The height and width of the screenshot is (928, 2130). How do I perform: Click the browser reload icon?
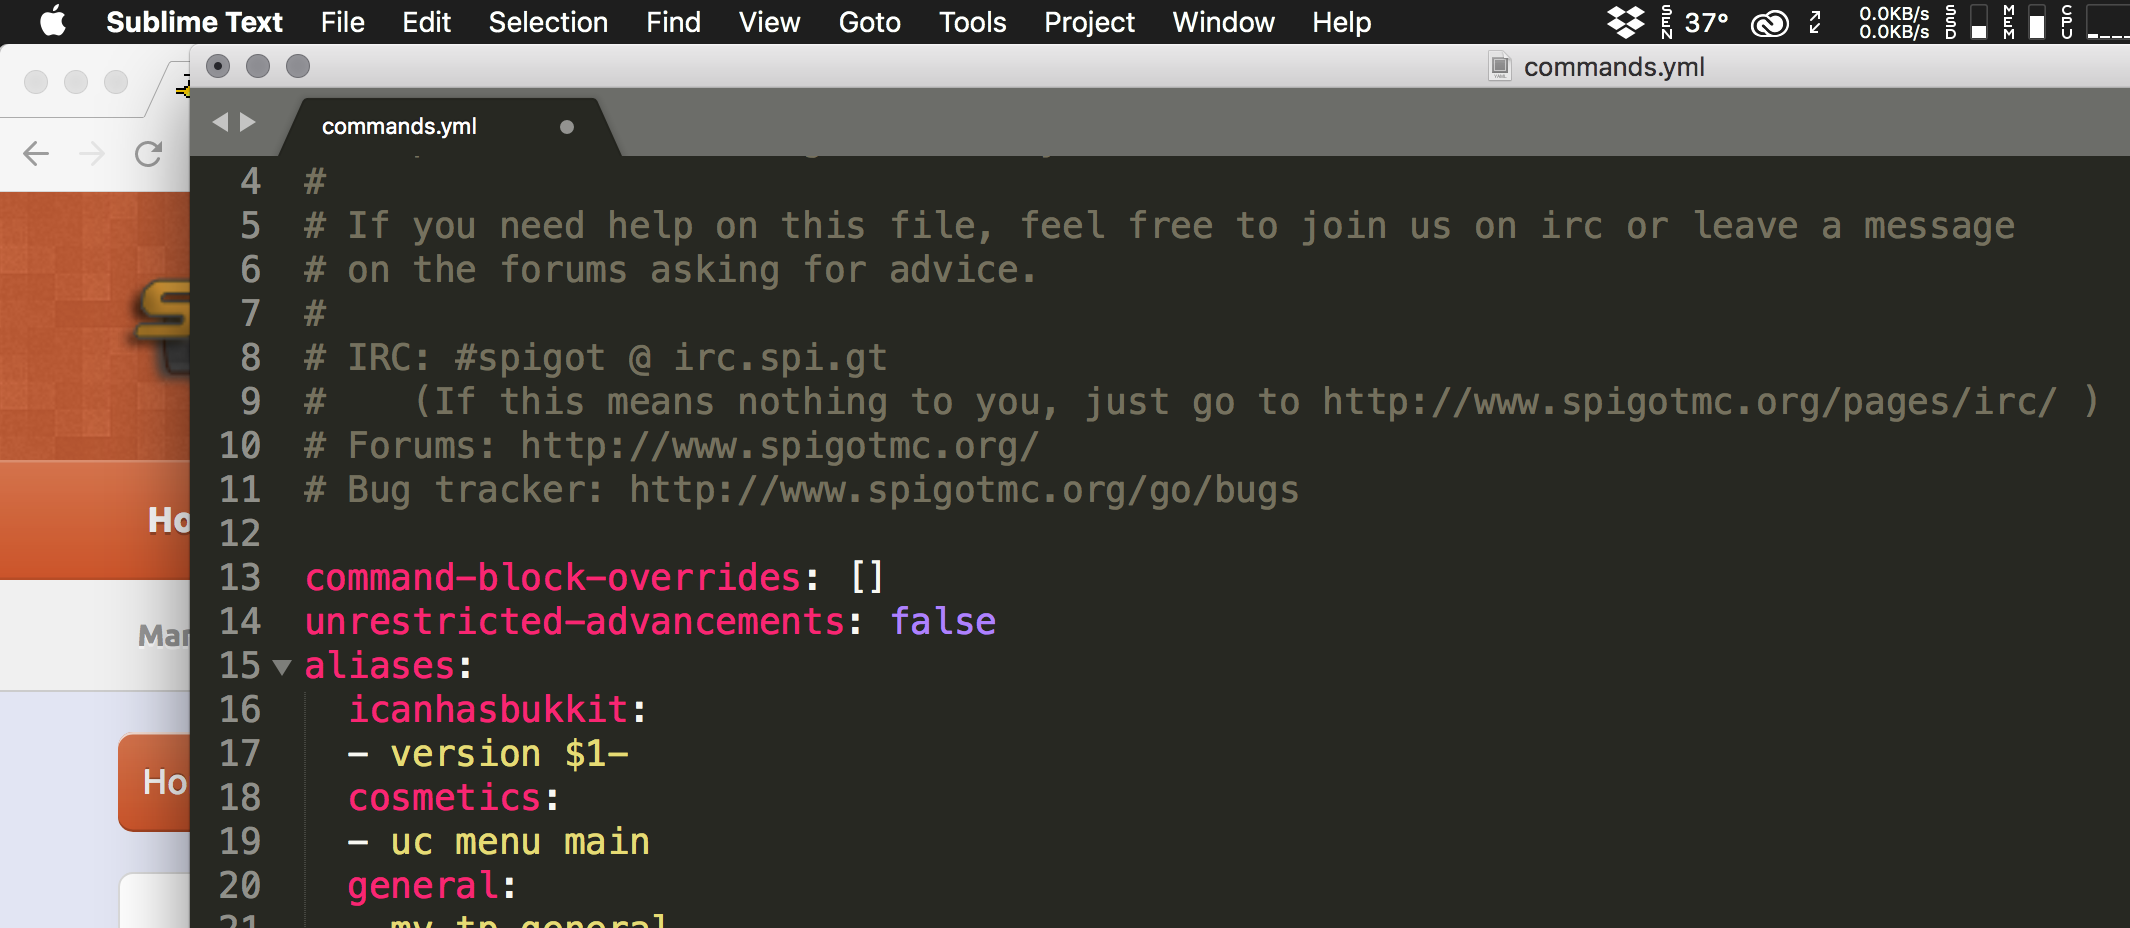[148, 153]
